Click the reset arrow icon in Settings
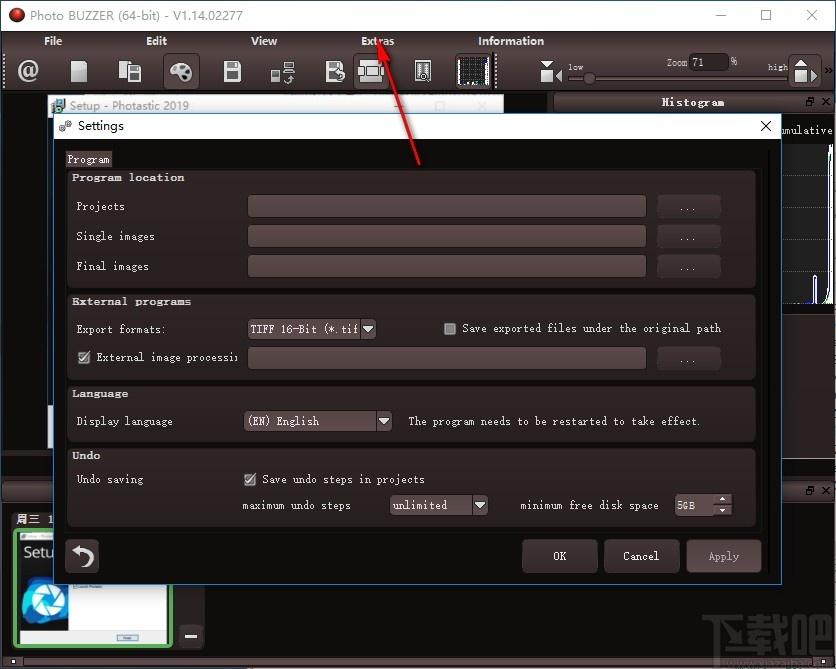Screen dimensions: 836x669 83,557
